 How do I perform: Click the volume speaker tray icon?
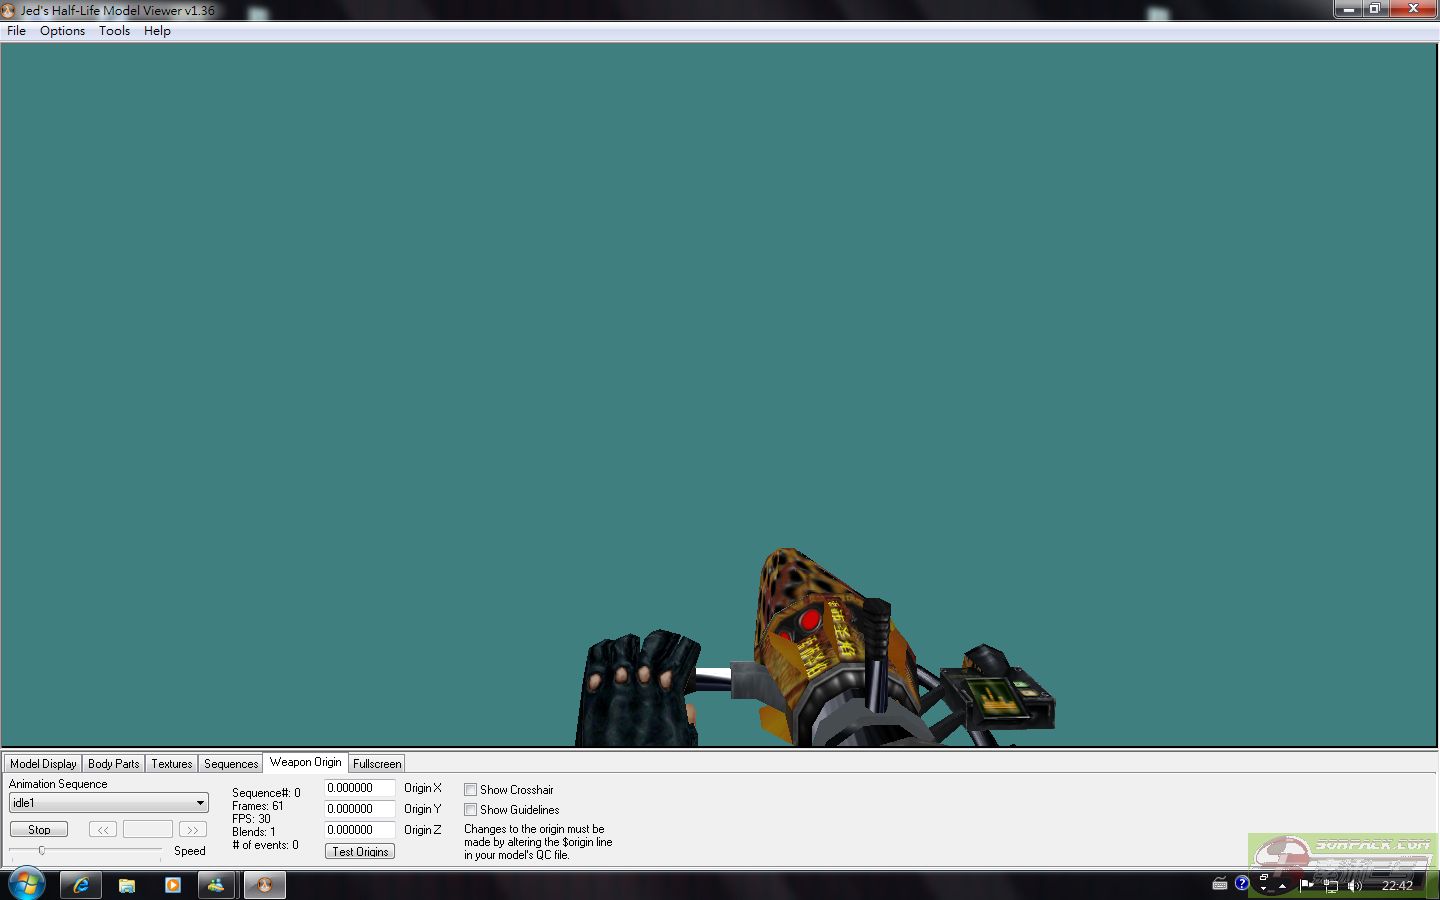(1355, 885)
